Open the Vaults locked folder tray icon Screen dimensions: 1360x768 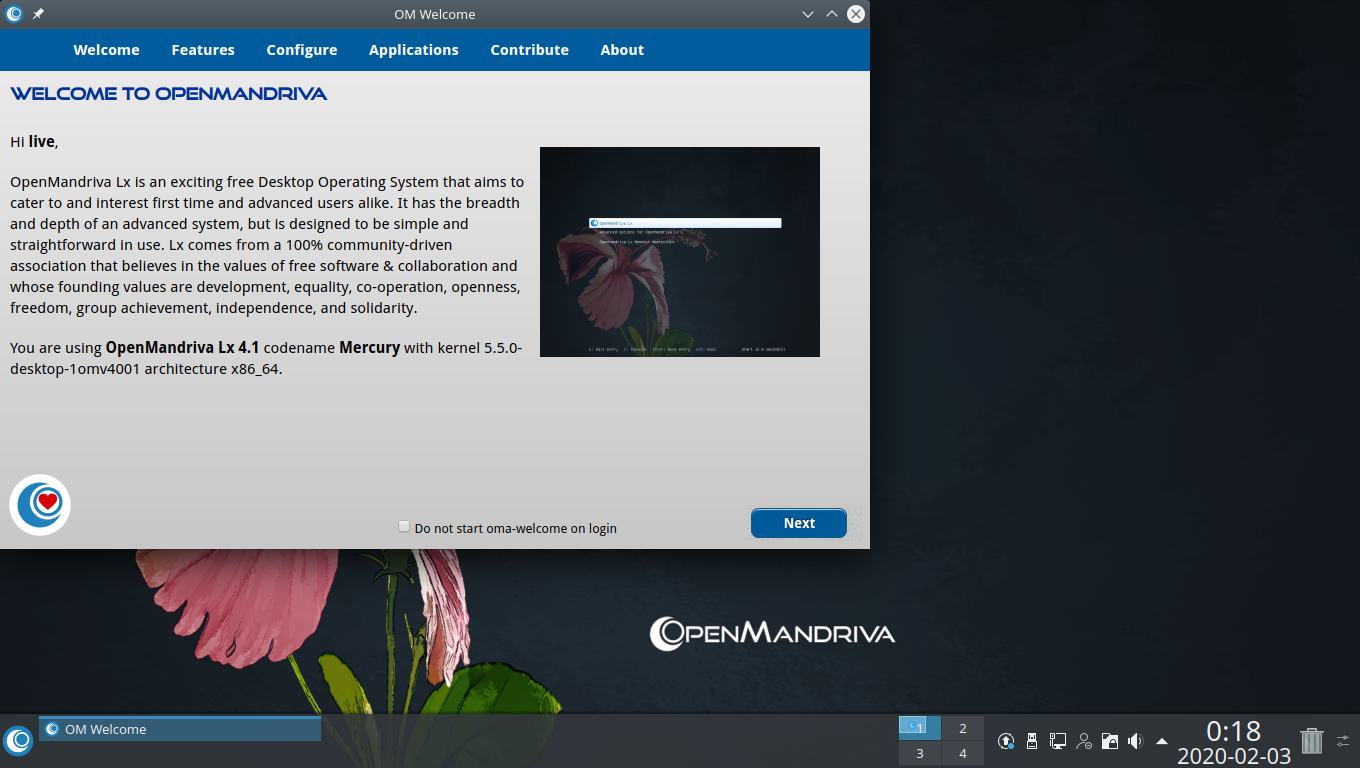[1110, 741]
